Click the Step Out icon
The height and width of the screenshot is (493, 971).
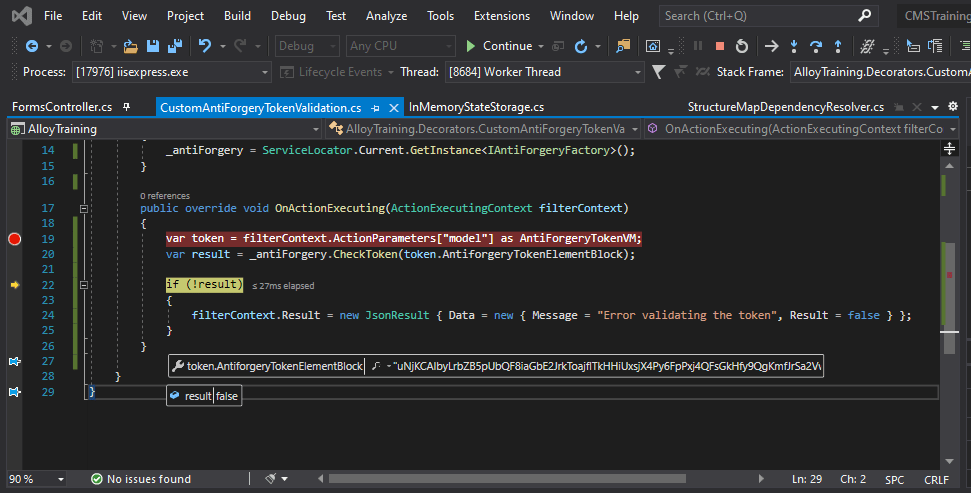[x=838, y=46]
